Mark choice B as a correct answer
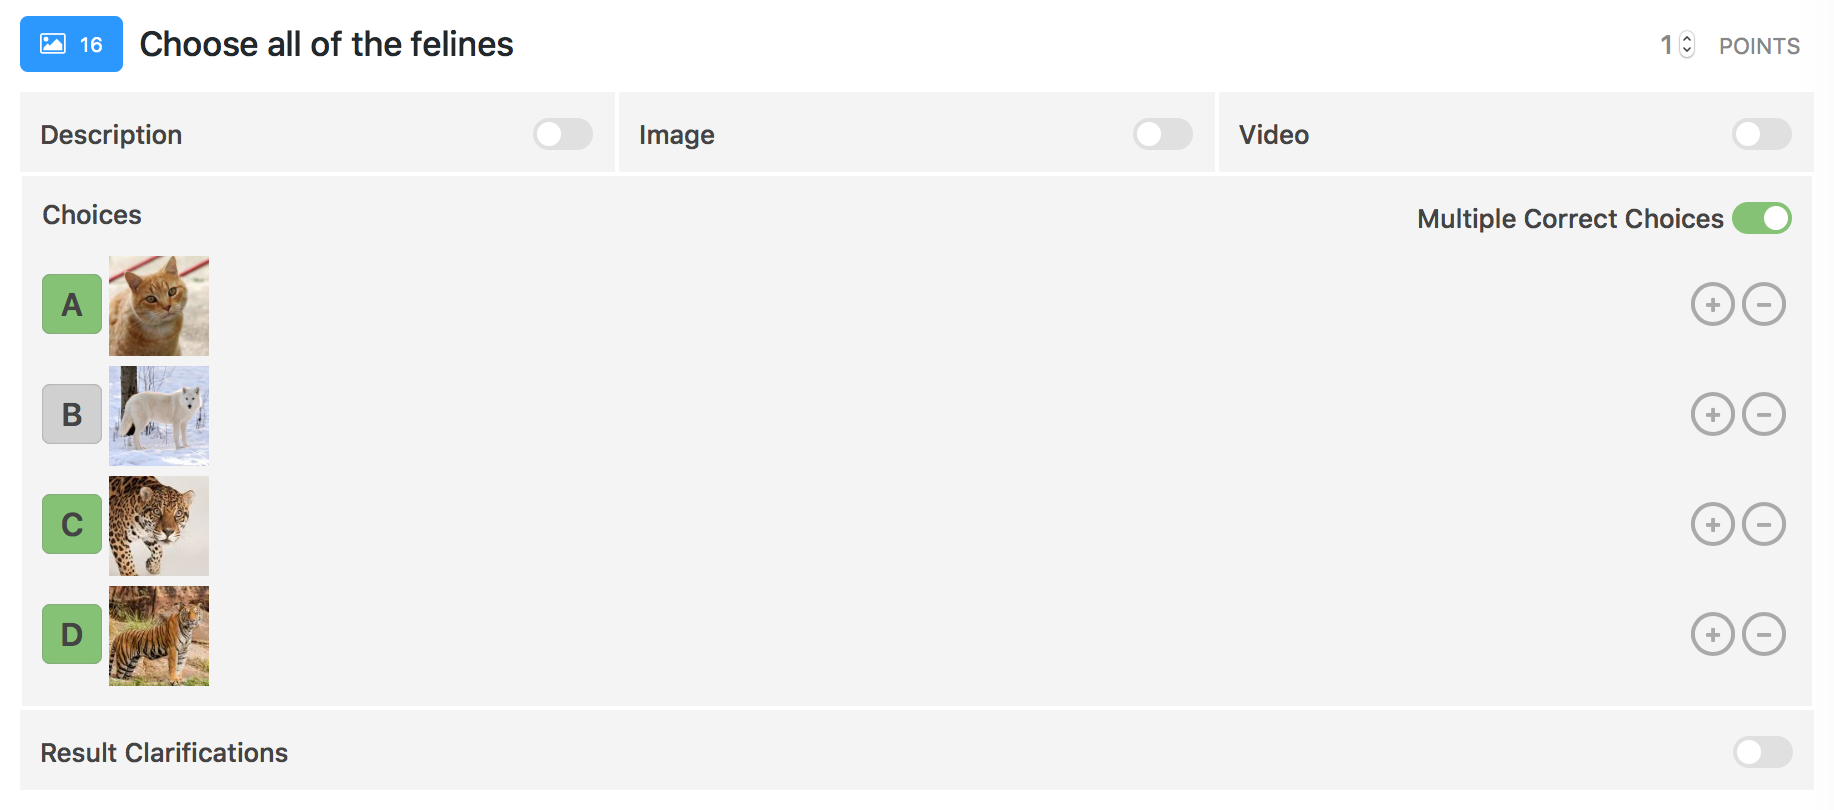The height and width of the screenshot is (810, 1834). click(x=71, y=414)
